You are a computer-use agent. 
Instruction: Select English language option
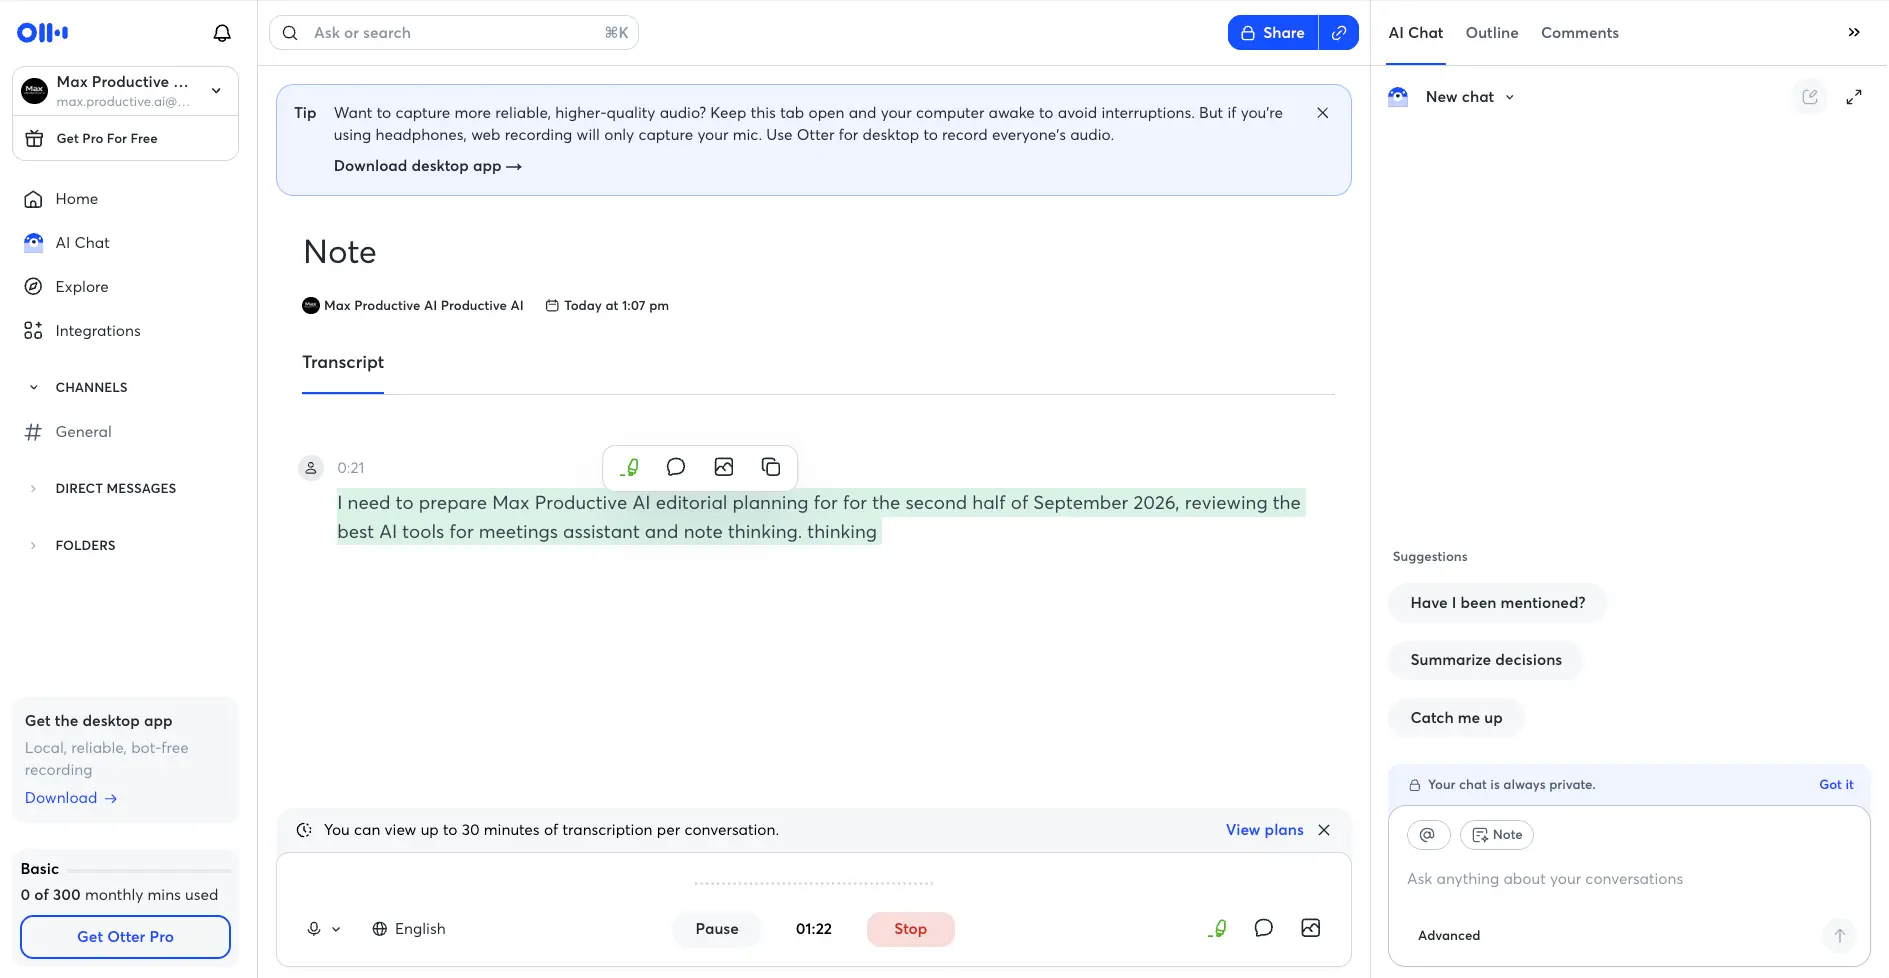pos(408,929)
